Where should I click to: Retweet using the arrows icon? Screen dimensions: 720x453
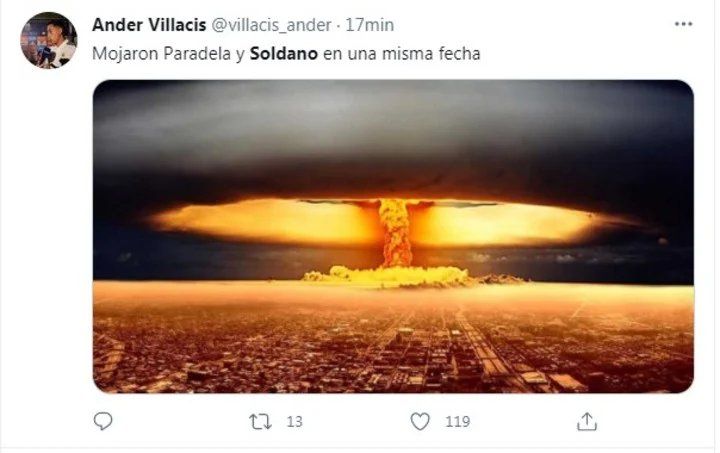point(260,421)
